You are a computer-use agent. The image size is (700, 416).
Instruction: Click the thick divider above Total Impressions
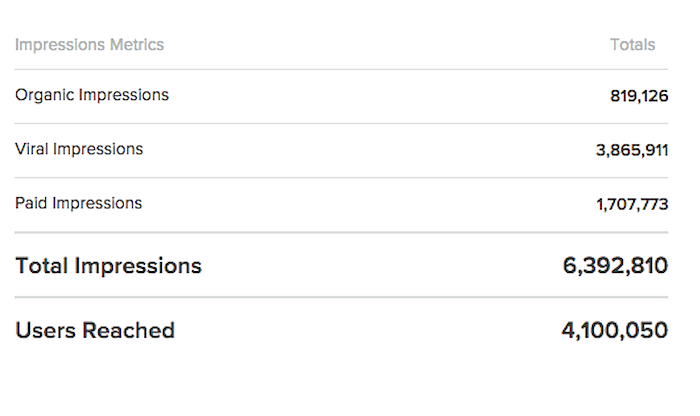click(x=342, y=233)
